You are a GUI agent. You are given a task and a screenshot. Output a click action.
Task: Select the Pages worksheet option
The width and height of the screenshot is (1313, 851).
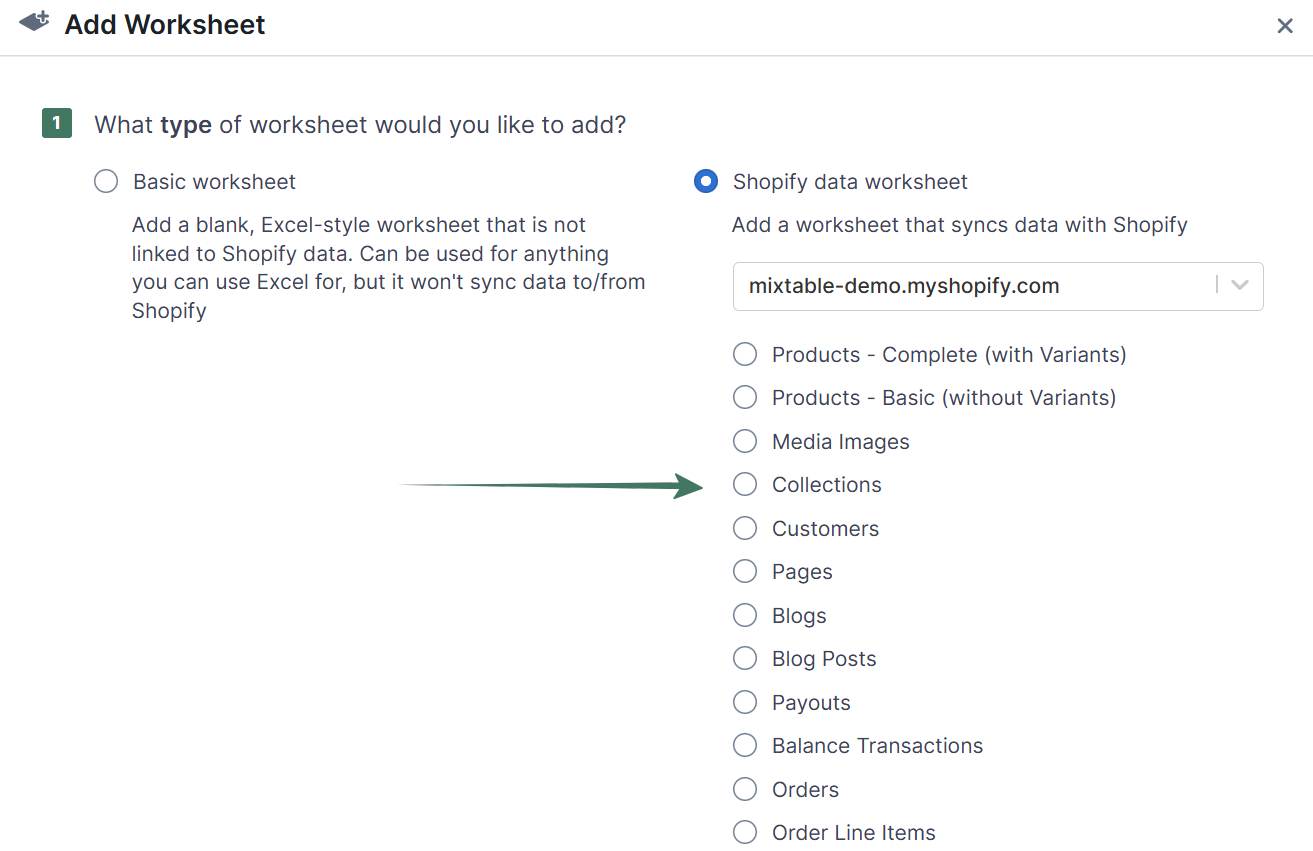click(x=745, y=571)
